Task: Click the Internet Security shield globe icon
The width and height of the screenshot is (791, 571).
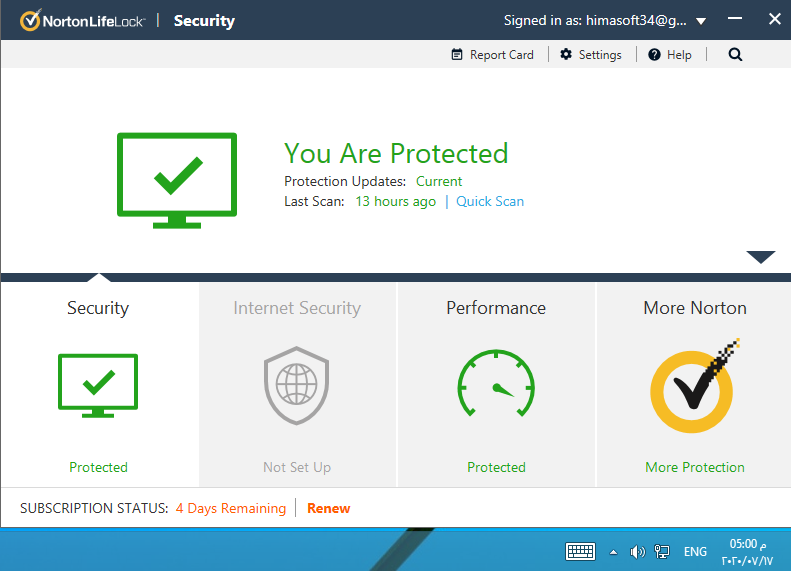Action: click(297, 385)
